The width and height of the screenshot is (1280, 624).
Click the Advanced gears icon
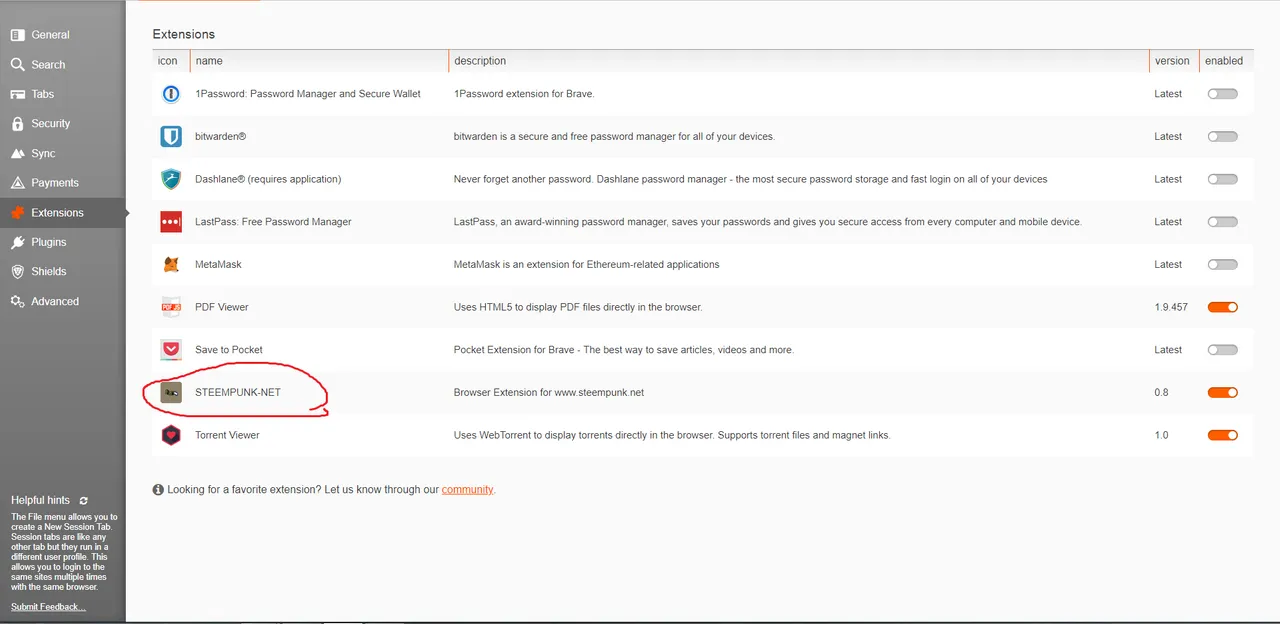(x=17, y=301)
